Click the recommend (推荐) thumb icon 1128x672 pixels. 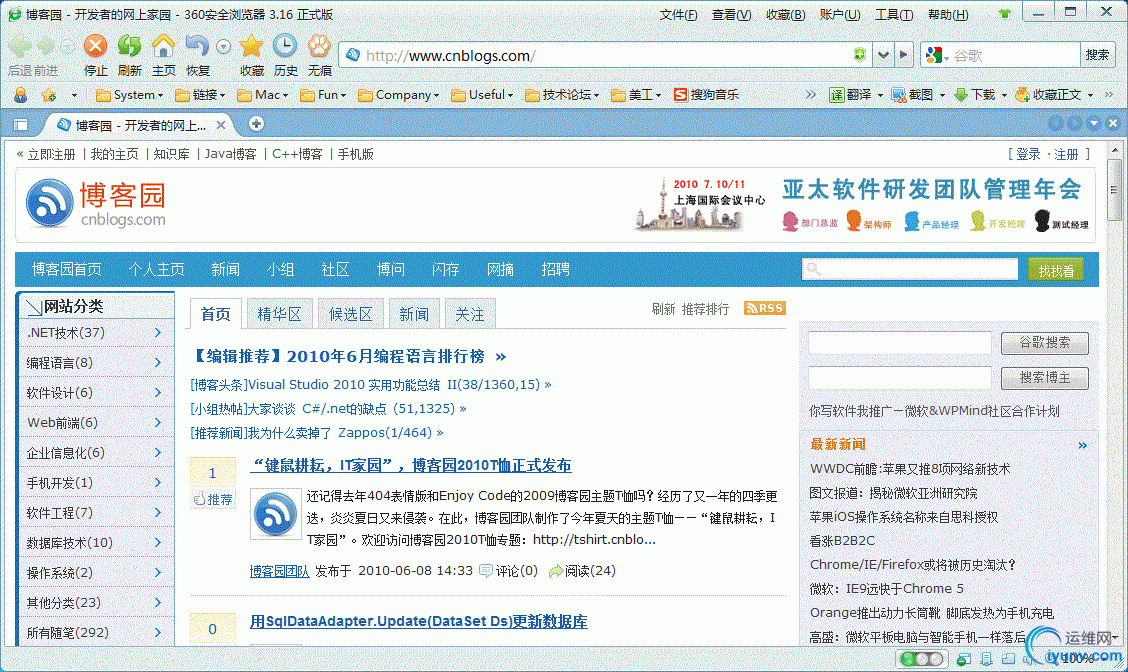pyautogui.click(x=213, y=499)
